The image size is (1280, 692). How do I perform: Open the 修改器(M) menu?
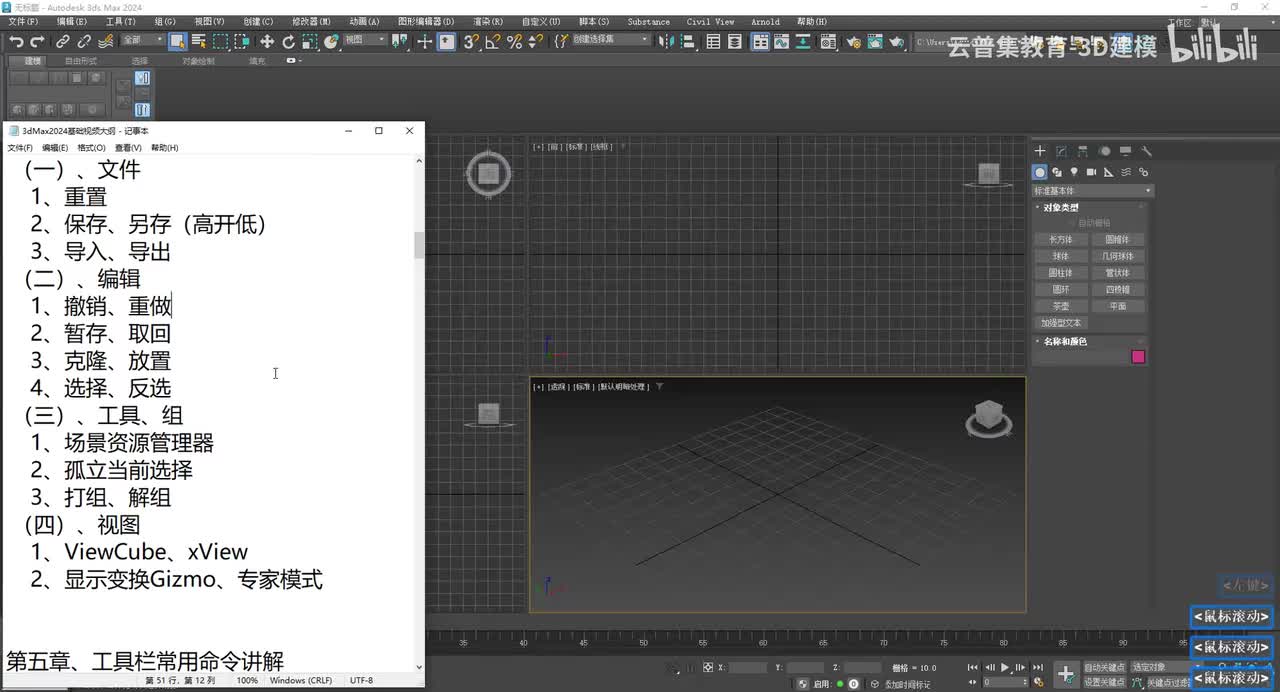tap(311, 21)
